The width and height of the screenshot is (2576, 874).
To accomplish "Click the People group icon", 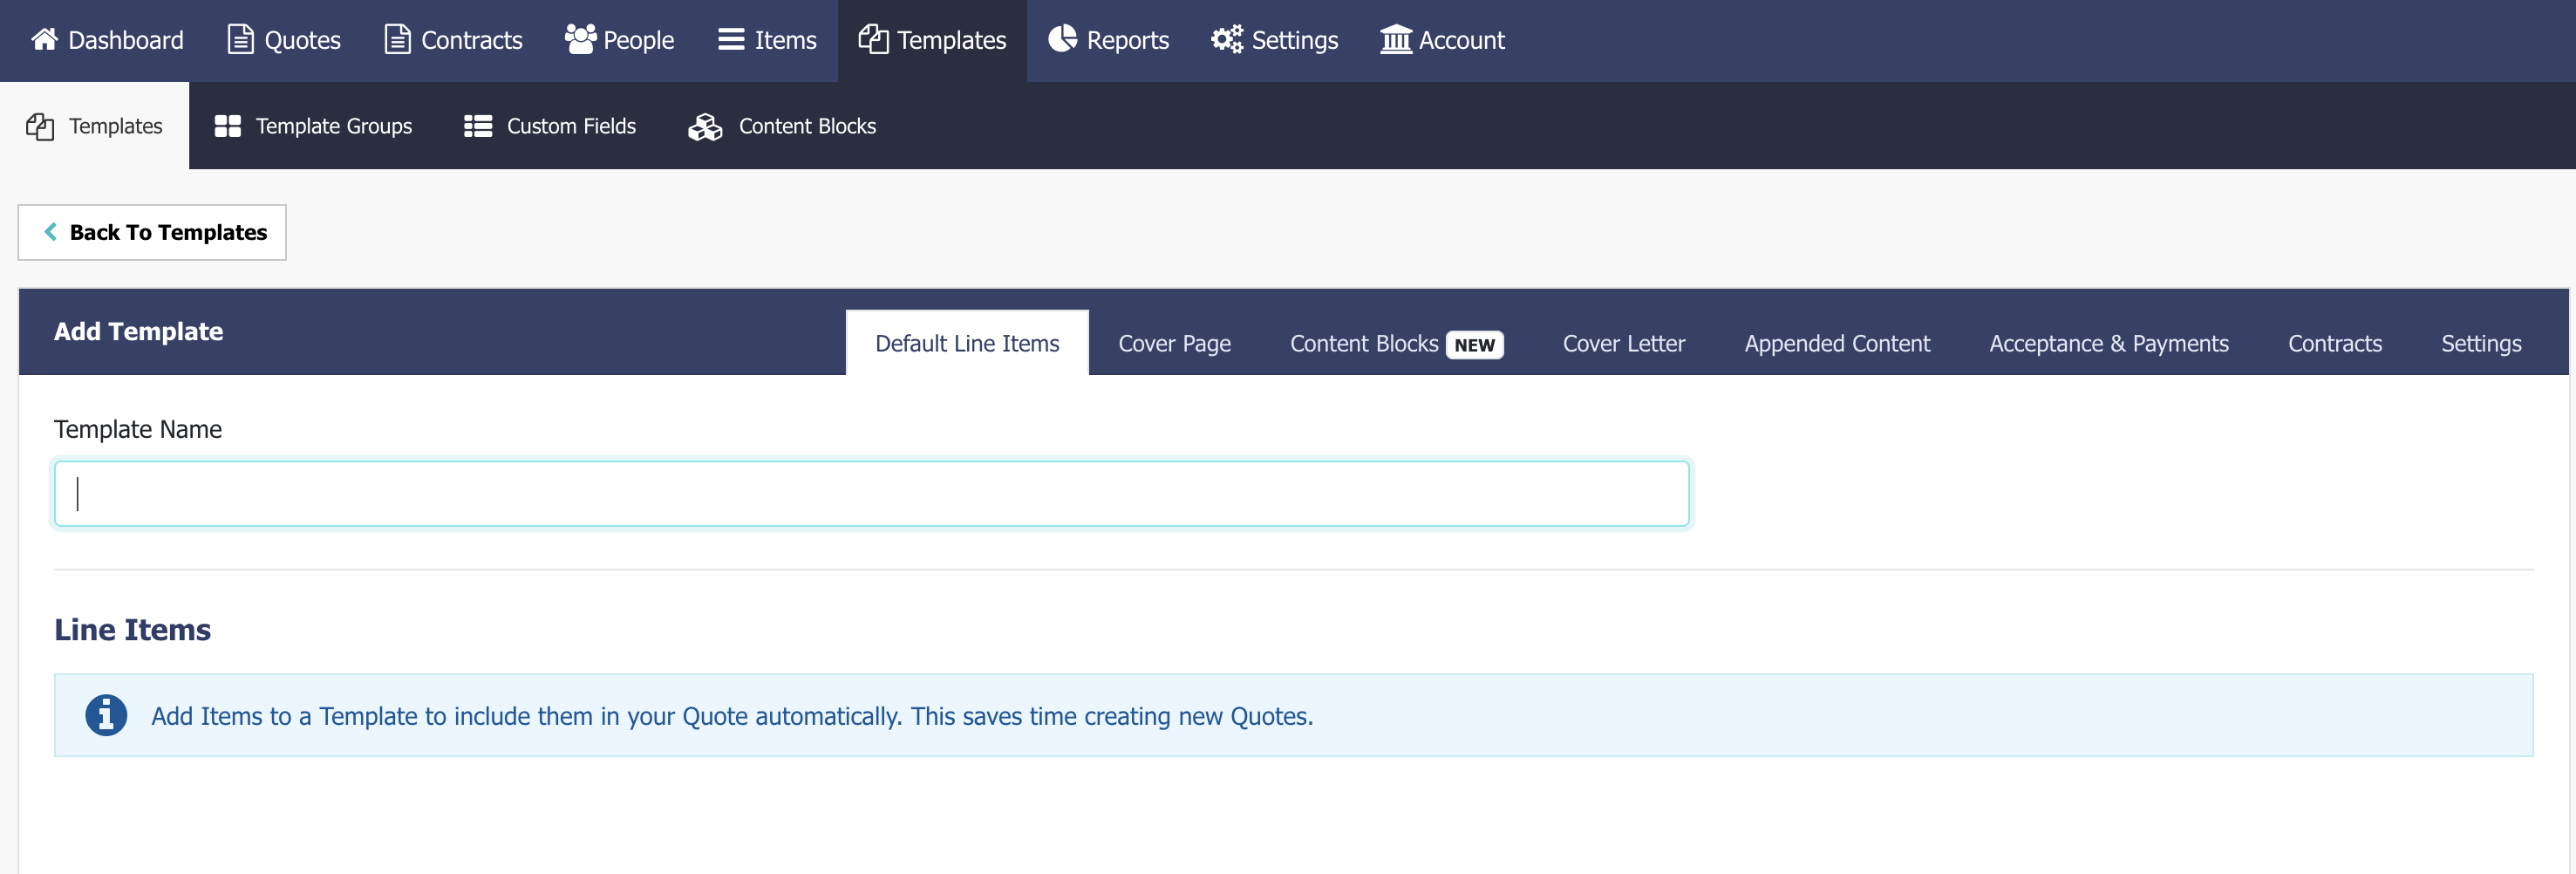I will pyautogui.click(x=580, y=39).
